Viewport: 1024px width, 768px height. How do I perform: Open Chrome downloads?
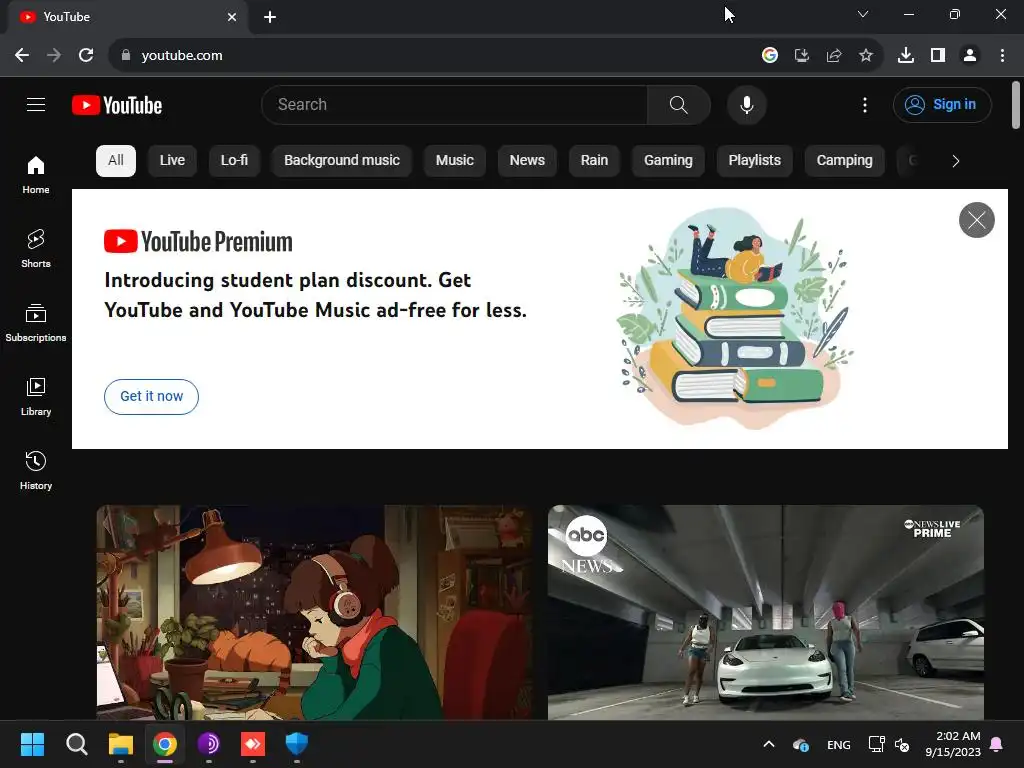[x=906, y=56]
